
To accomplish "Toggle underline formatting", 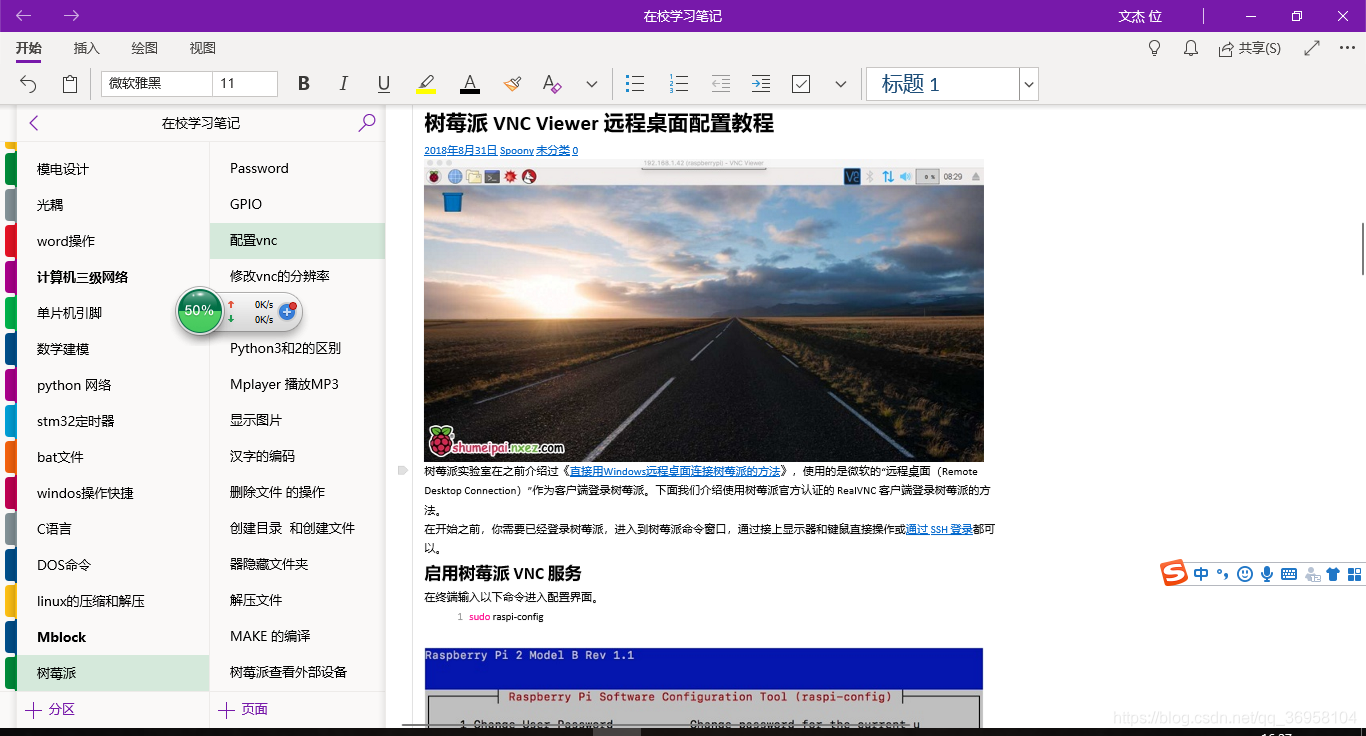I will pos(384,84).
